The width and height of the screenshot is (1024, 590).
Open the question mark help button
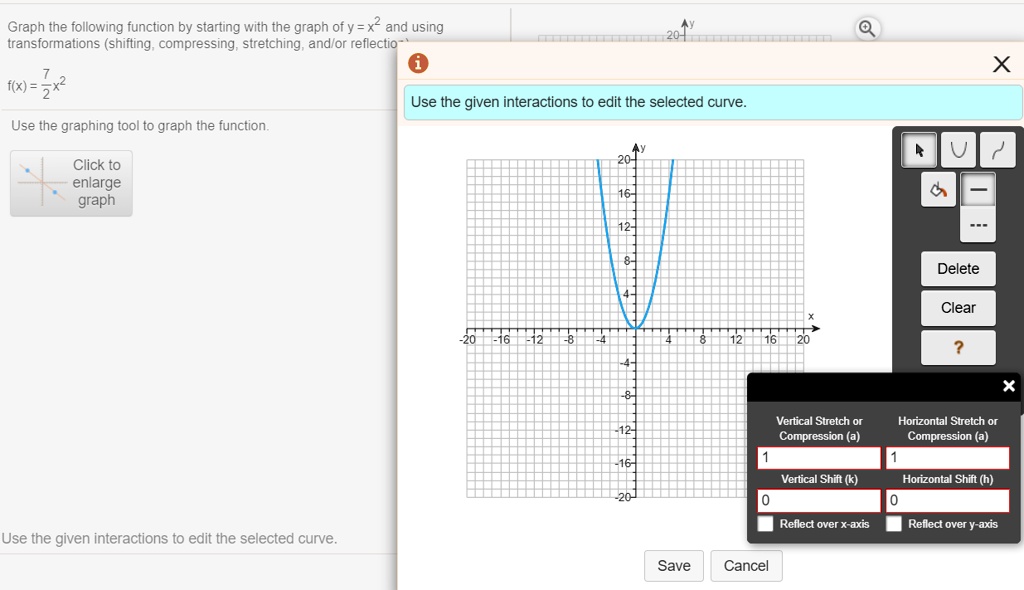tap(958, 348)
